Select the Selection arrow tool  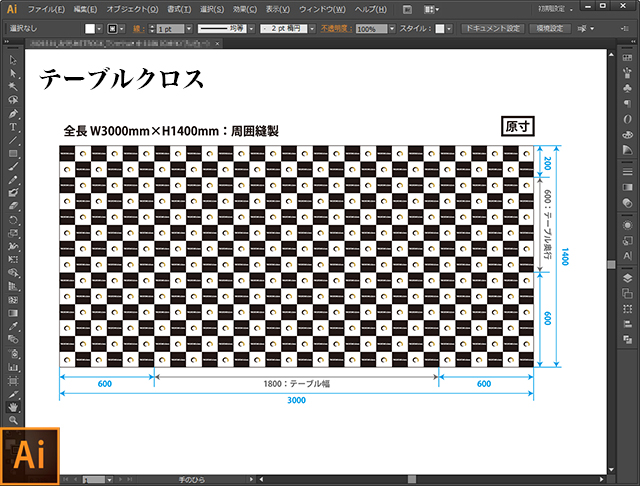tap(13, 60)
